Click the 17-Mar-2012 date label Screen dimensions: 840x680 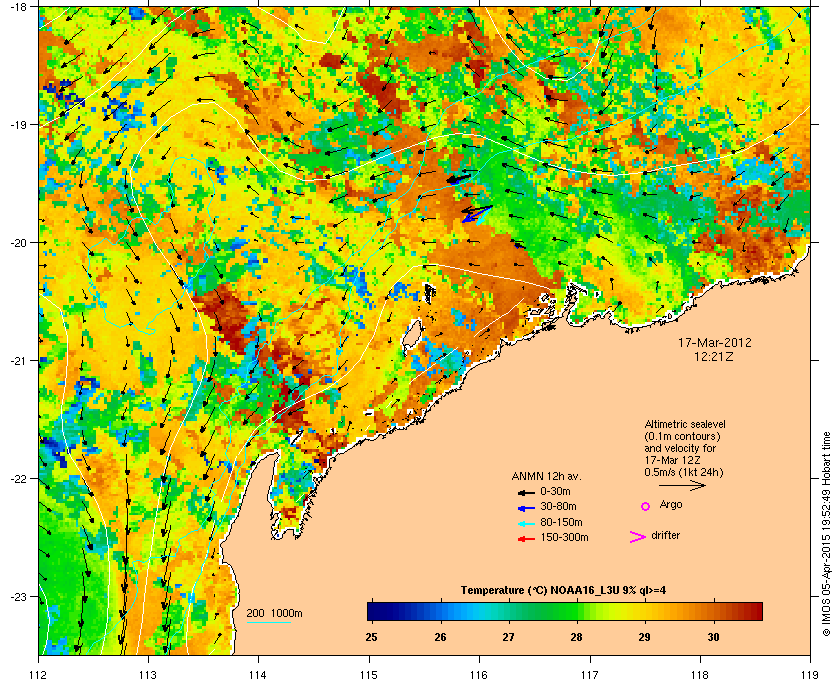pyautogui.click(x=715, y=342)
